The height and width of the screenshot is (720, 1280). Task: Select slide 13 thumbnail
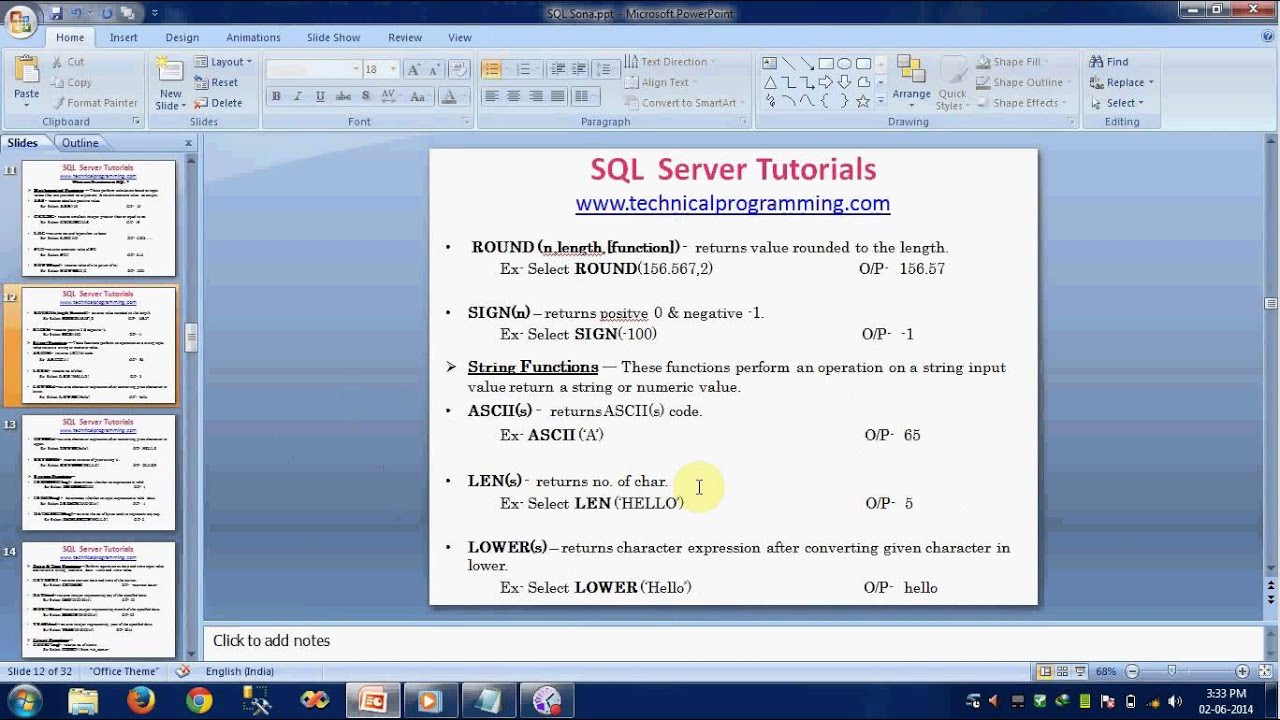click(98, 473)
